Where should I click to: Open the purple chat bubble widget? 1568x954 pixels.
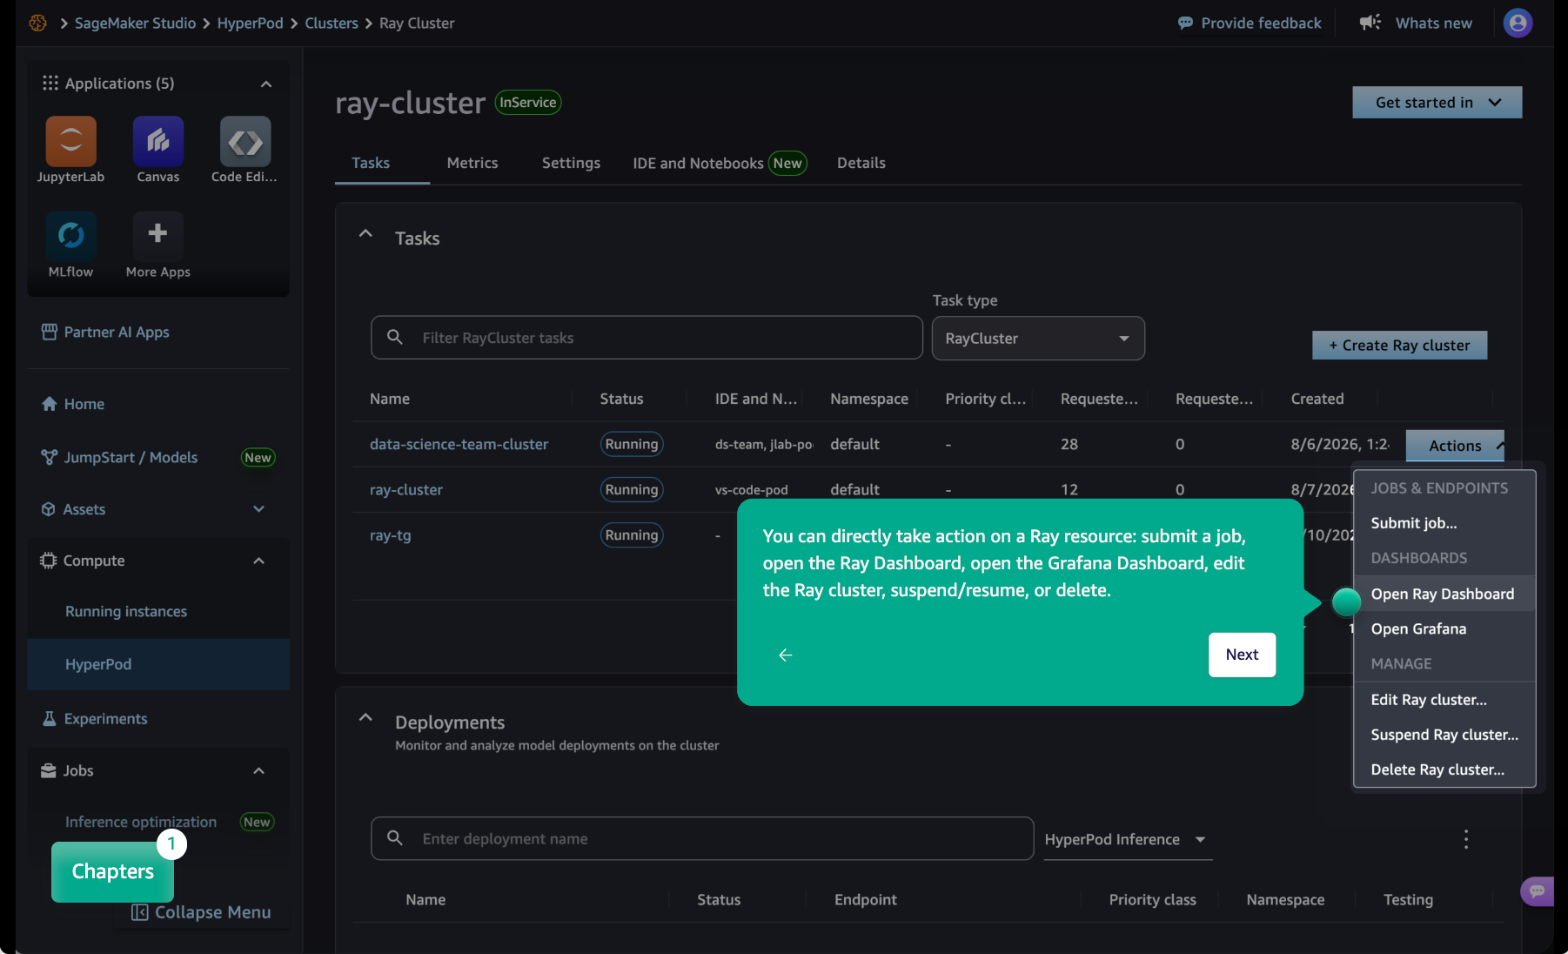(1537, 891)
